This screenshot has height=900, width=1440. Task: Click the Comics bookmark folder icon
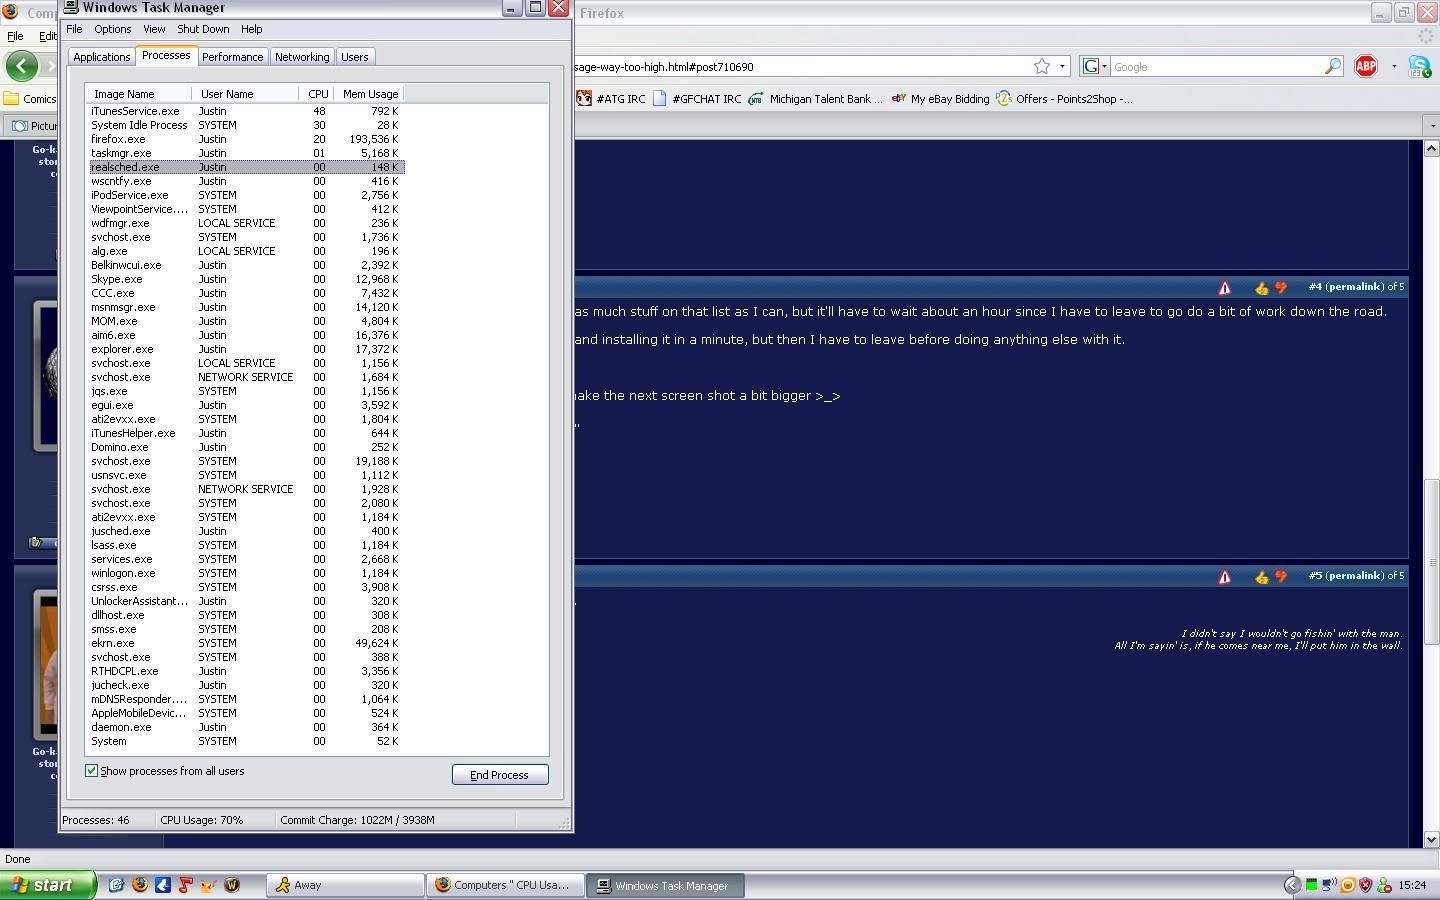pos(11,99)
